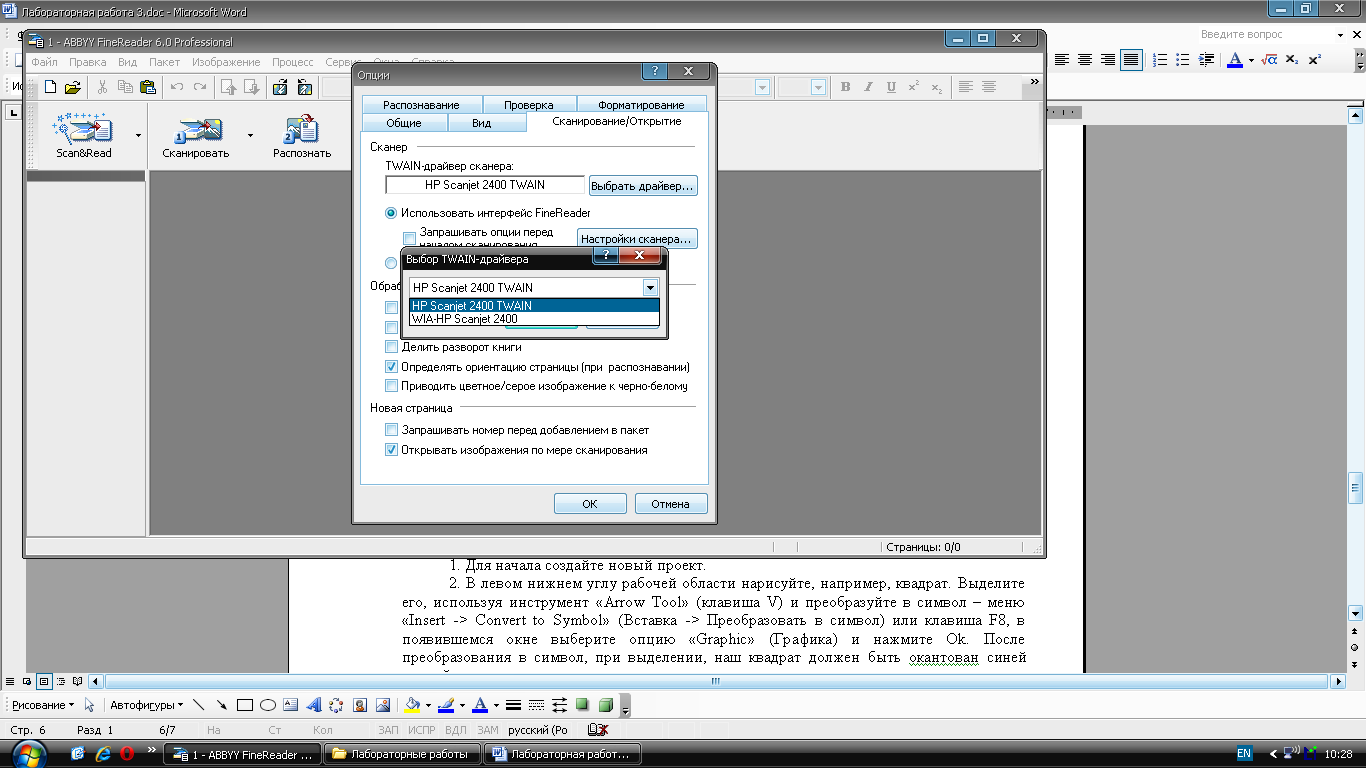Screen dimensions: 1366x768
Task: Click Word's numbered list icon
Action: [x=1160, y=60]
